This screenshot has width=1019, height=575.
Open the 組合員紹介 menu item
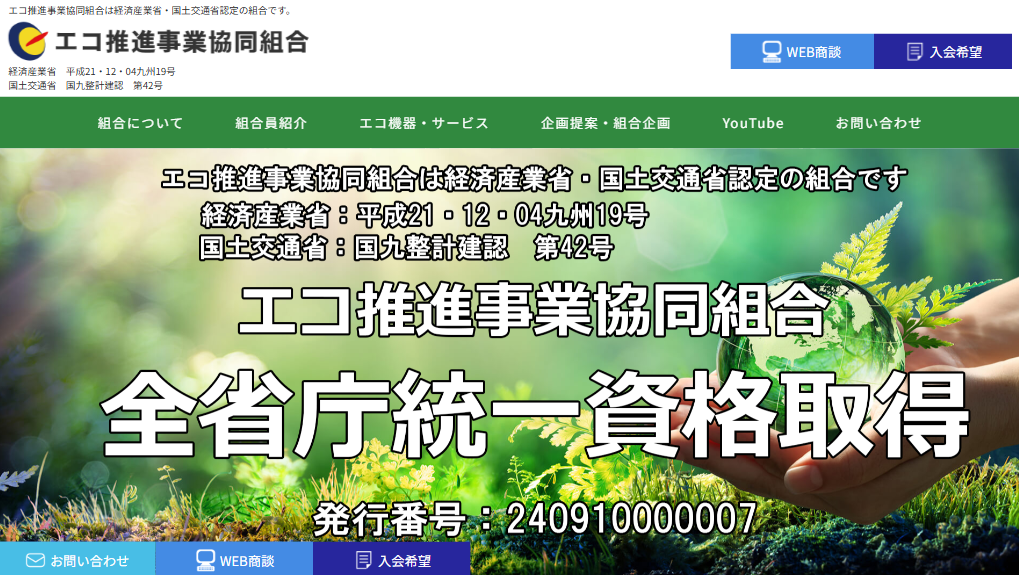click(x=271, y=123)
